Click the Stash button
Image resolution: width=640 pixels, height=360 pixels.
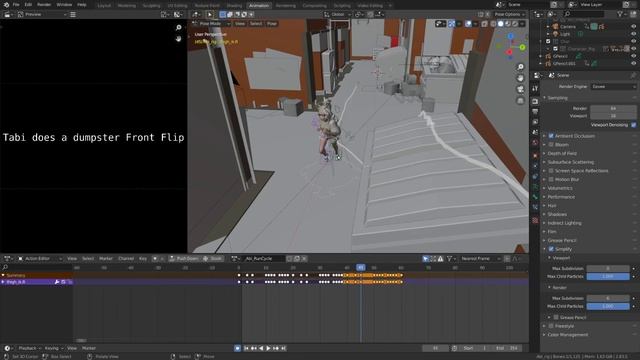[x=213, y=259]
